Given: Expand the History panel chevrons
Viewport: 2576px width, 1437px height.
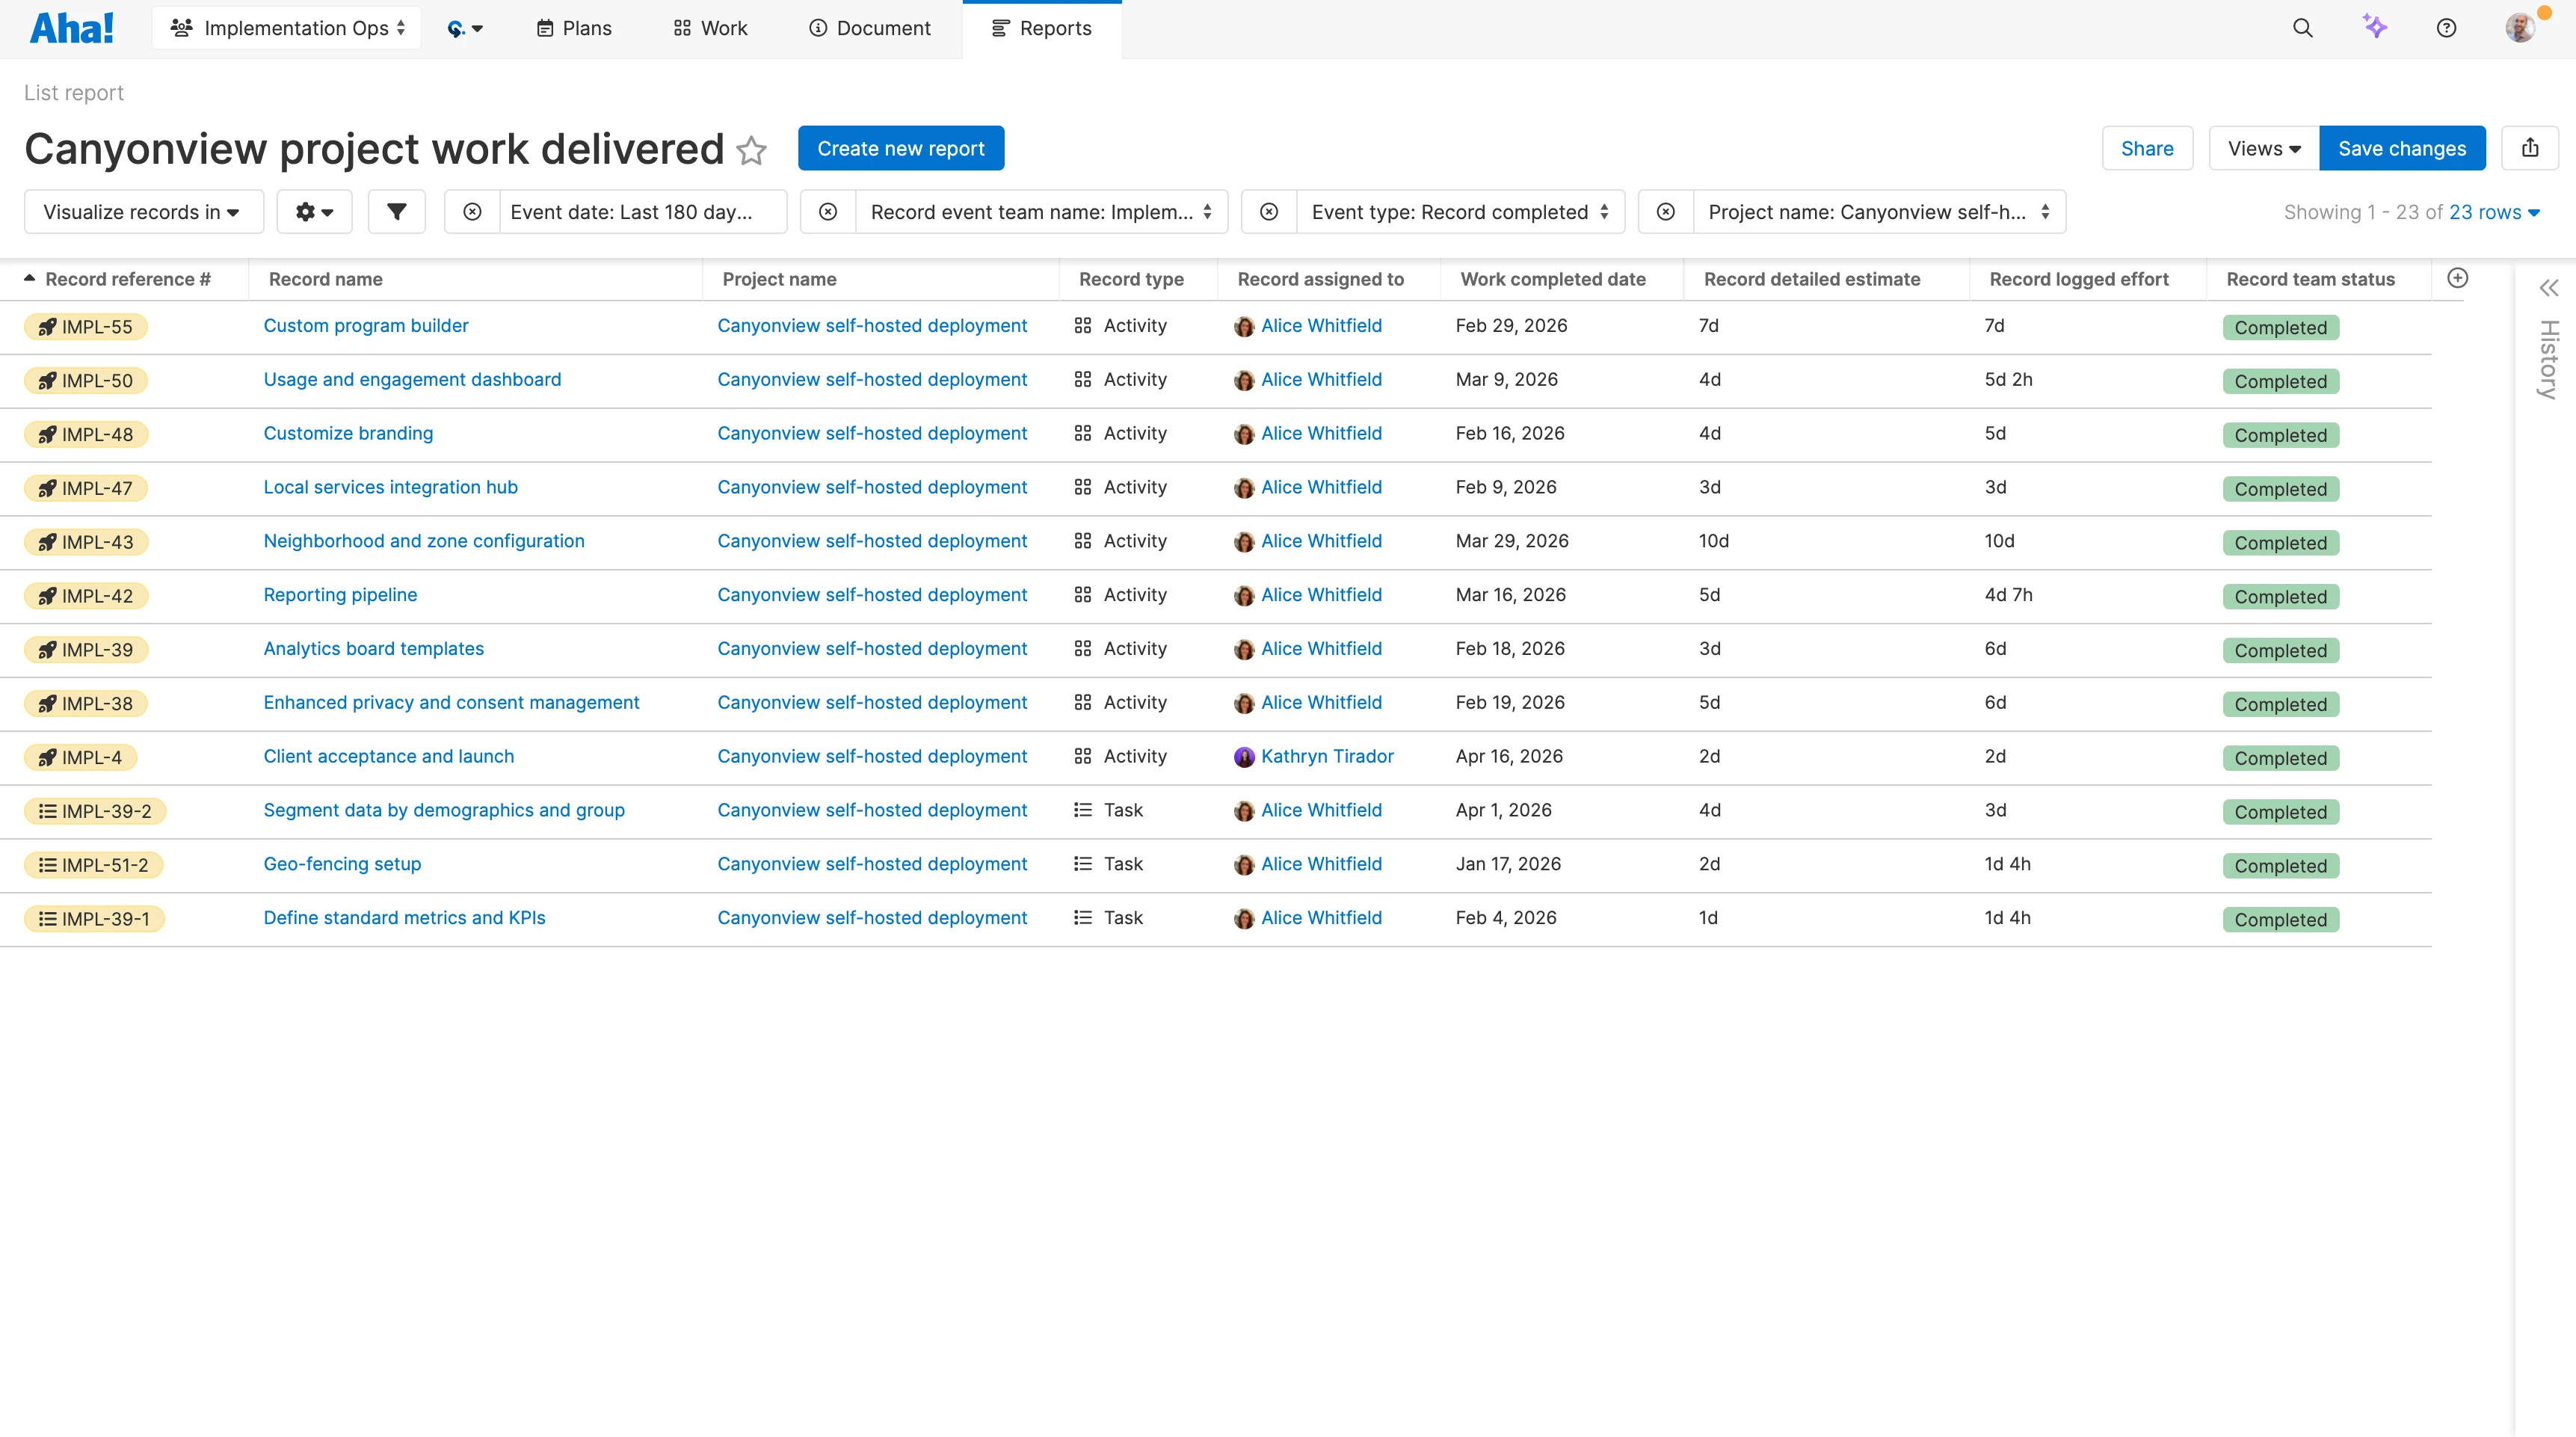Looking at the screenshot, I should (2548, 288).
